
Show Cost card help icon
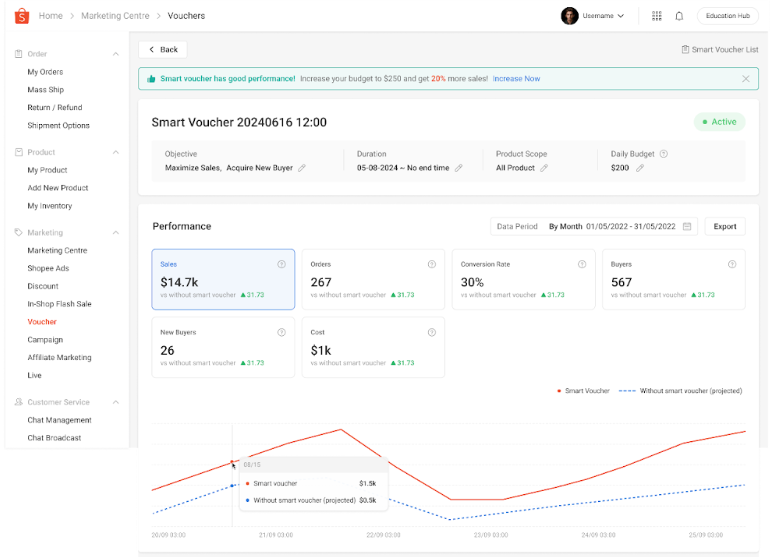432,332
